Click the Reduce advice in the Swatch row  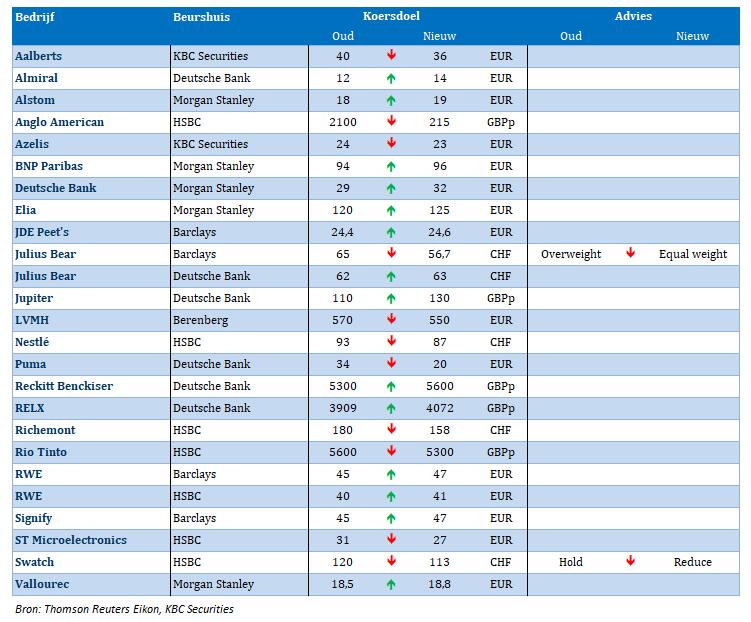pos(693,562)
